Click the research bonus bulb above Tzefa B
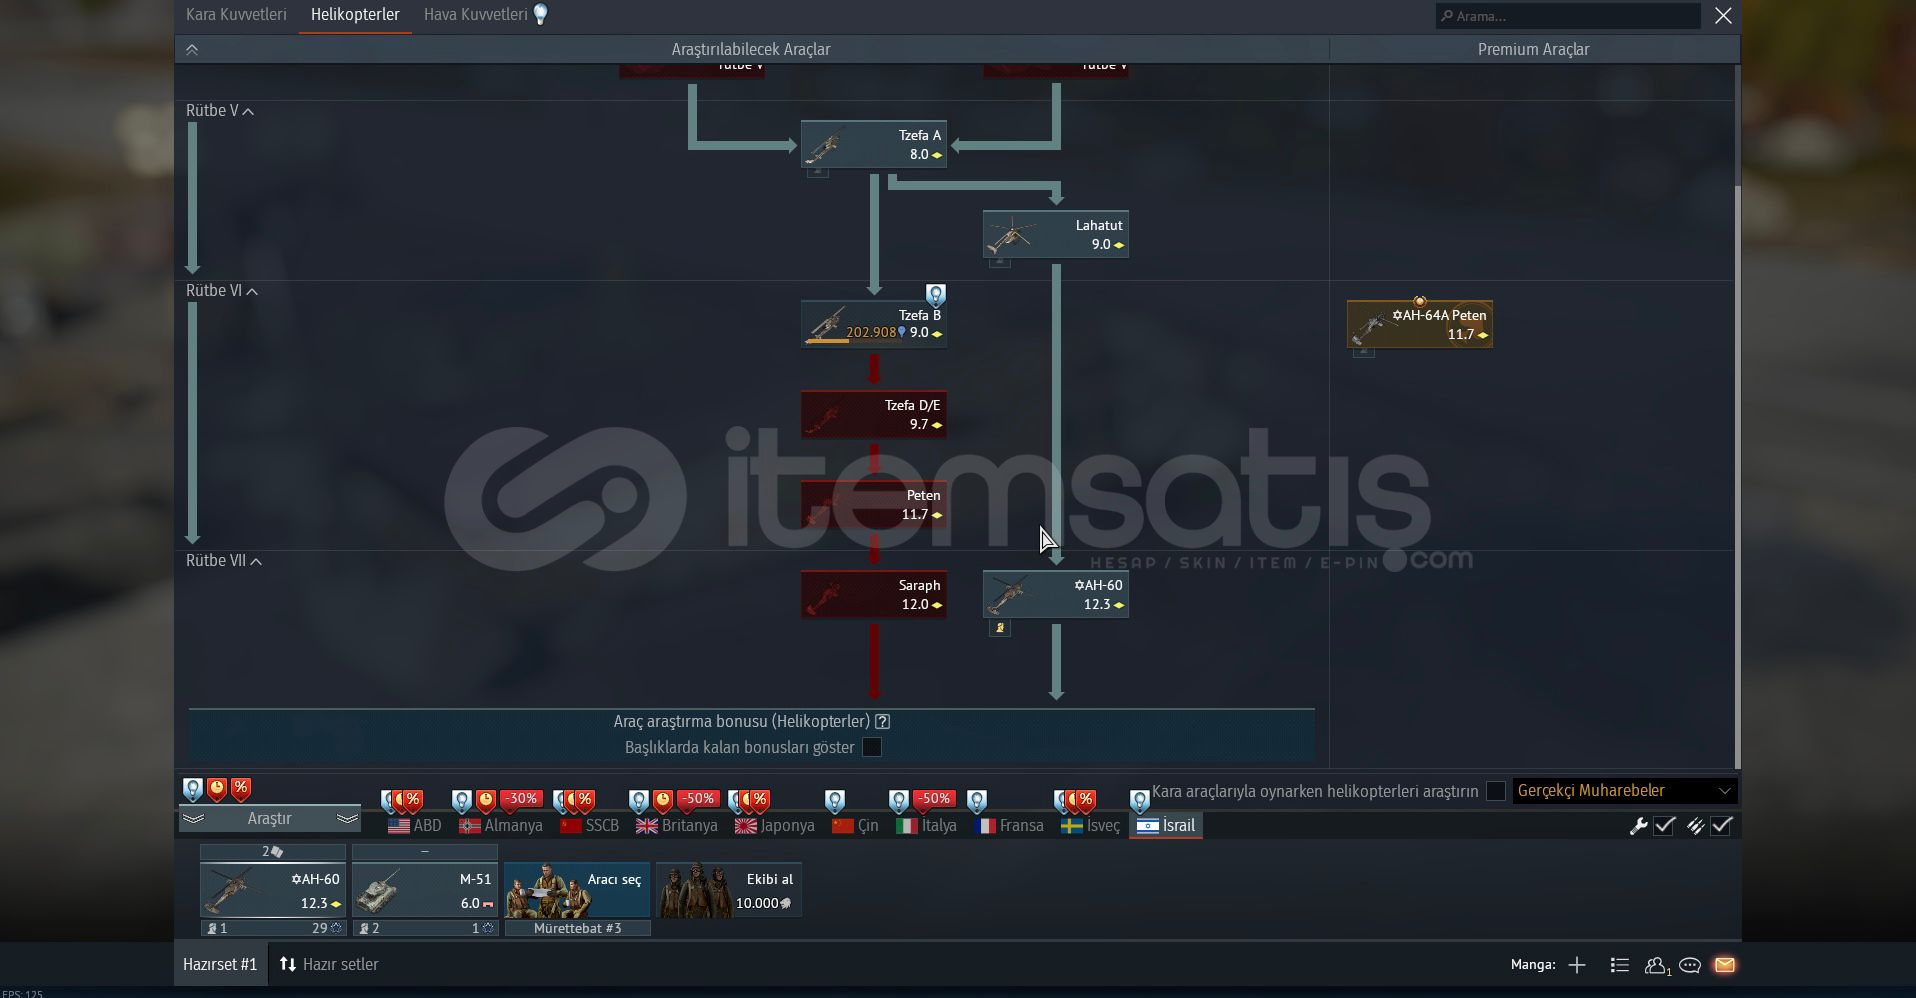The height and width of the screenshot is (998, 1916). pos(935,295)
